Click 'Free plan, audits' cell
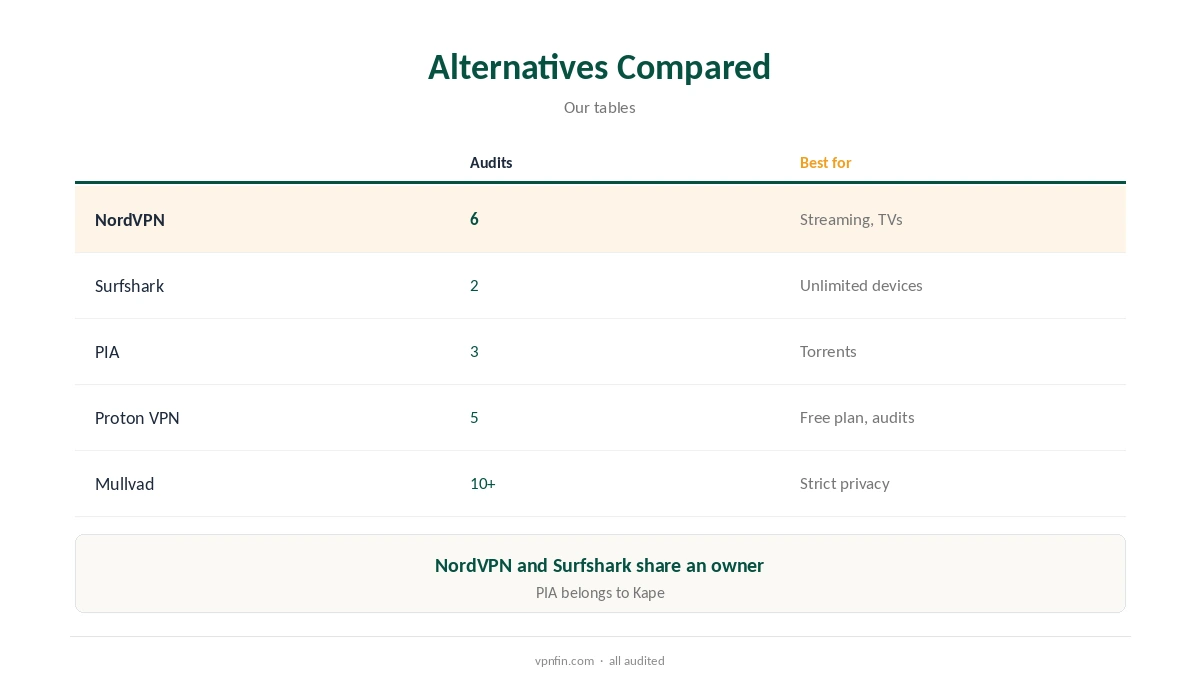The image size is (1200, 680). point(857,417)
